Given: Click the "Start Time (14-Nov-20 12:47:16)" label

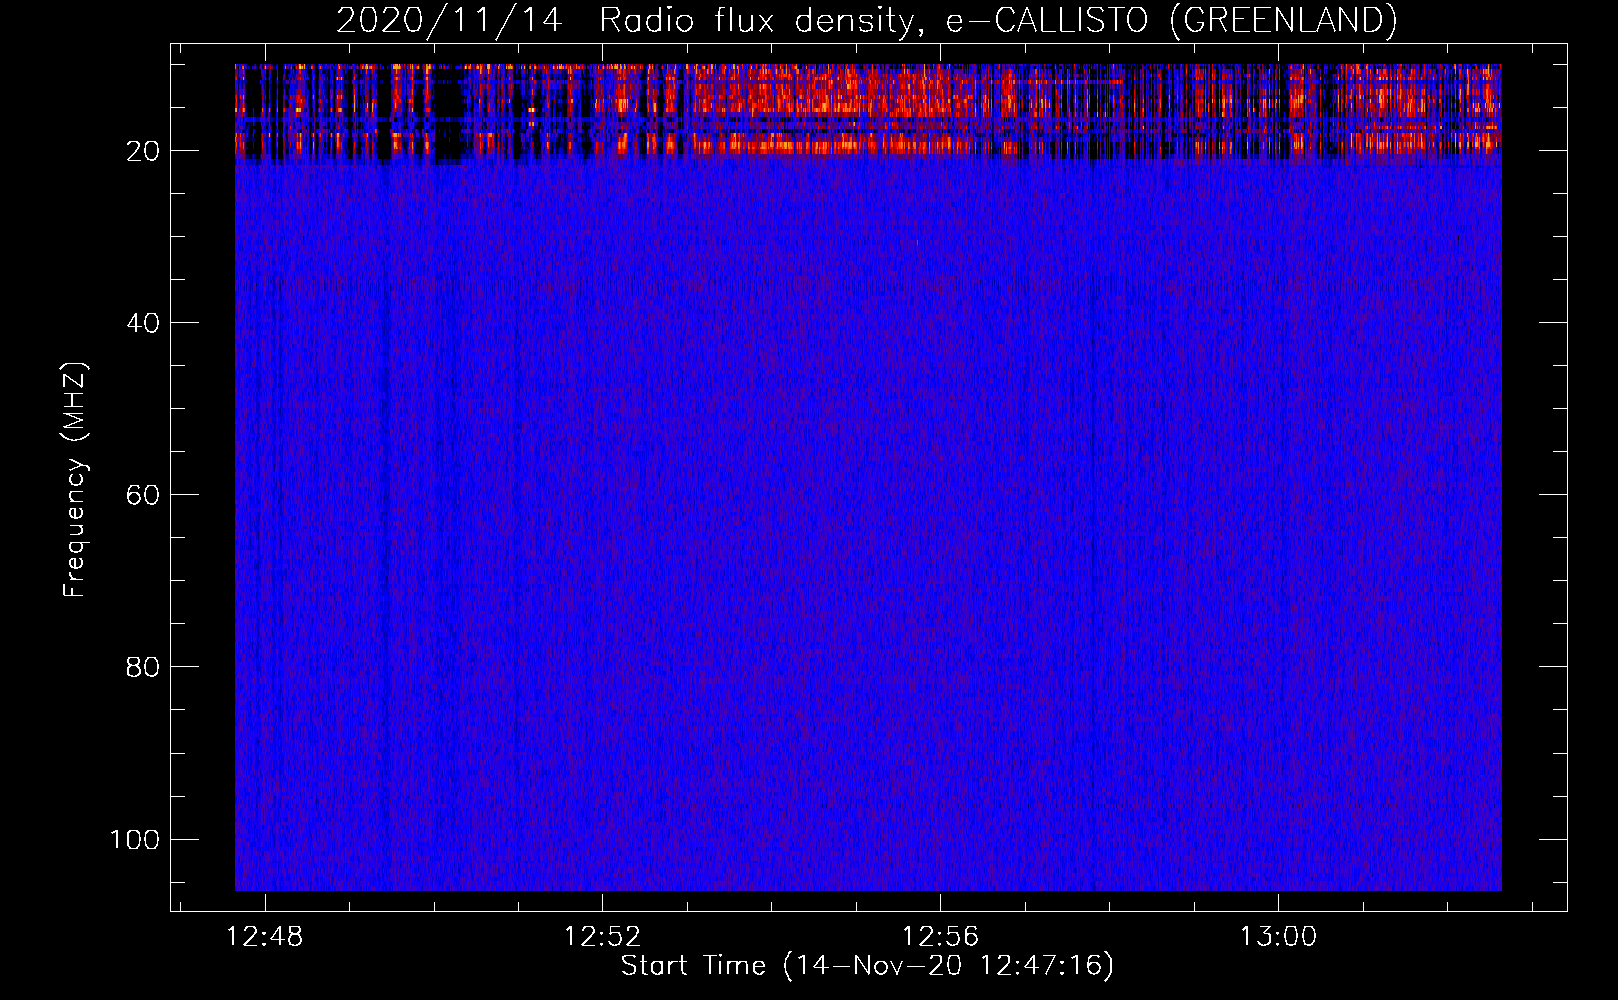Looking at the screenshot, I should 867,966.
